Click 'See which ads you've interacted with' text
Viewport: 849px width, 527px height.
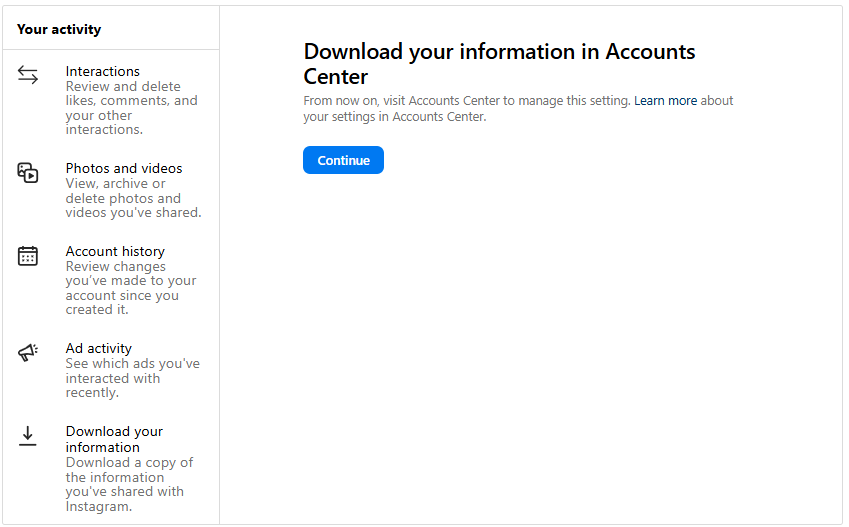tap(133, 378)
